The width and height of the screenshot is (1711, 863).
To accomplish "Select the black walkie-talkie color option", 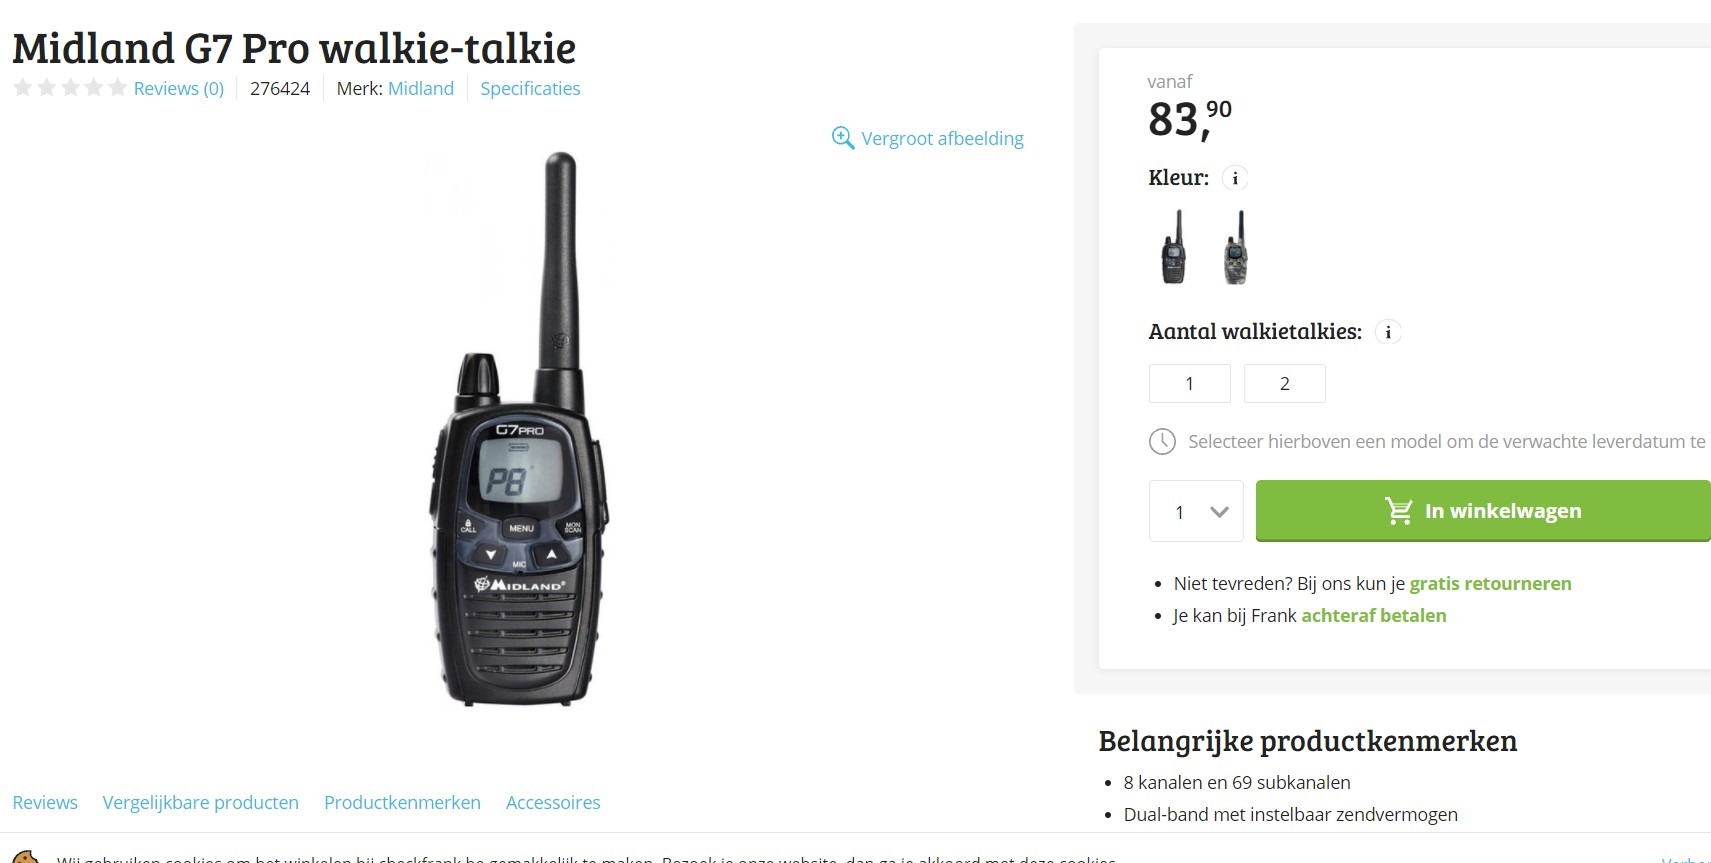I will pyautogui.click(x=1174, y=247).
